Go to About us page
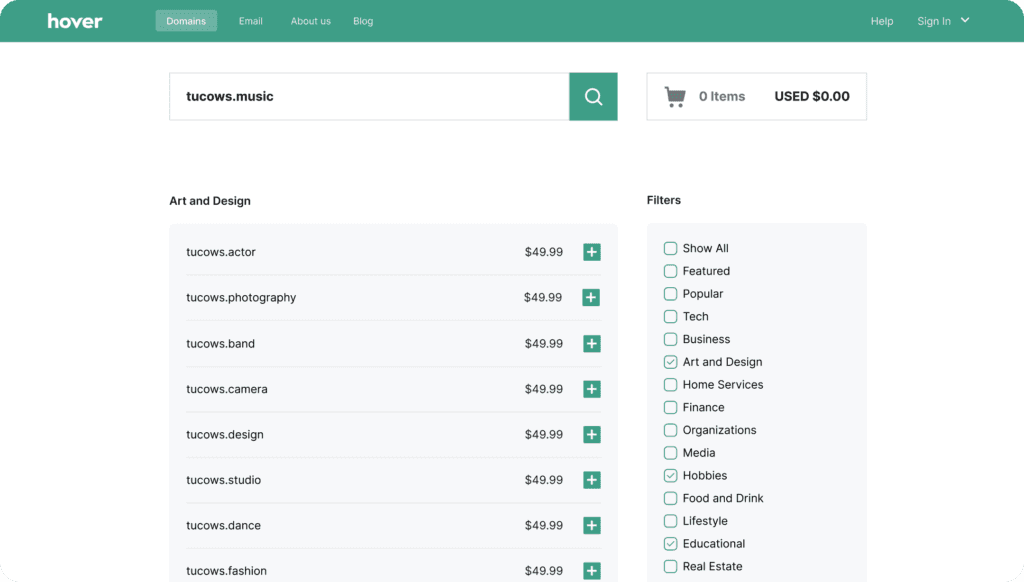 point(311,21)
